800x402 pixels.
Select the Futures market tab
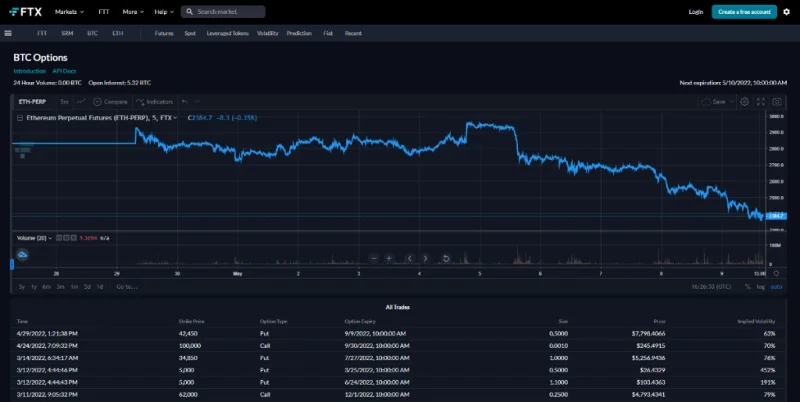click(164, 33)
